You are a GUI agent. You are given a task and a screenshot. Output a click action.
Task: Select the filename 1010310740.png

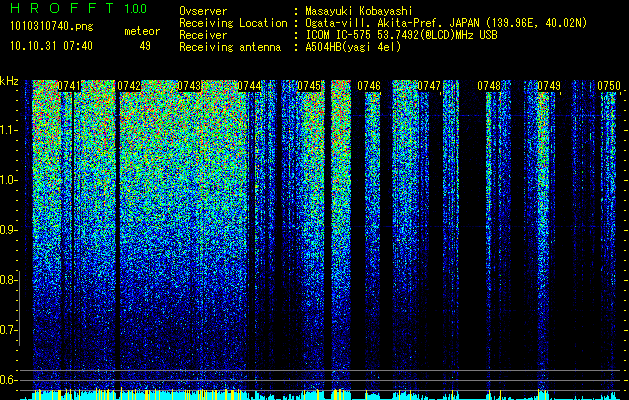[52, 26]
